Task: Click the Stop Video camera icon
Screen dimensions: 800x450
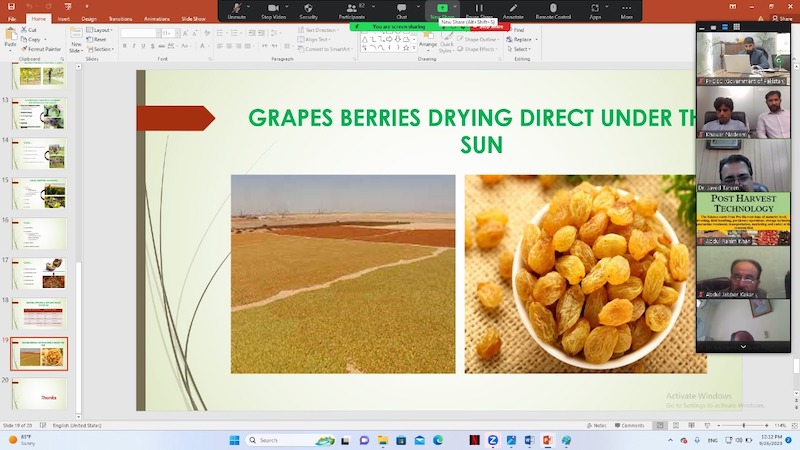Action: coord(272,8)
